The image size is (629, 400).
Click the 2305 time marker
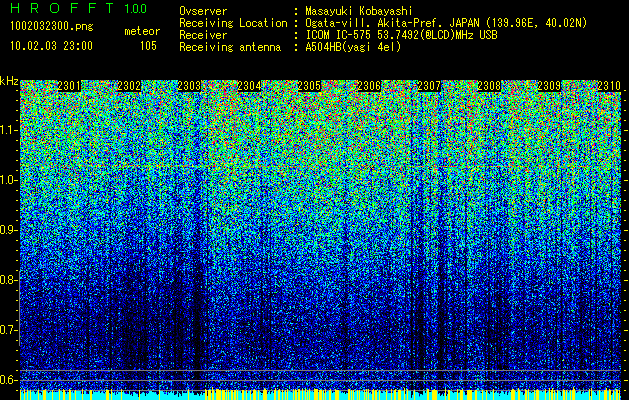tap(309, 86)
